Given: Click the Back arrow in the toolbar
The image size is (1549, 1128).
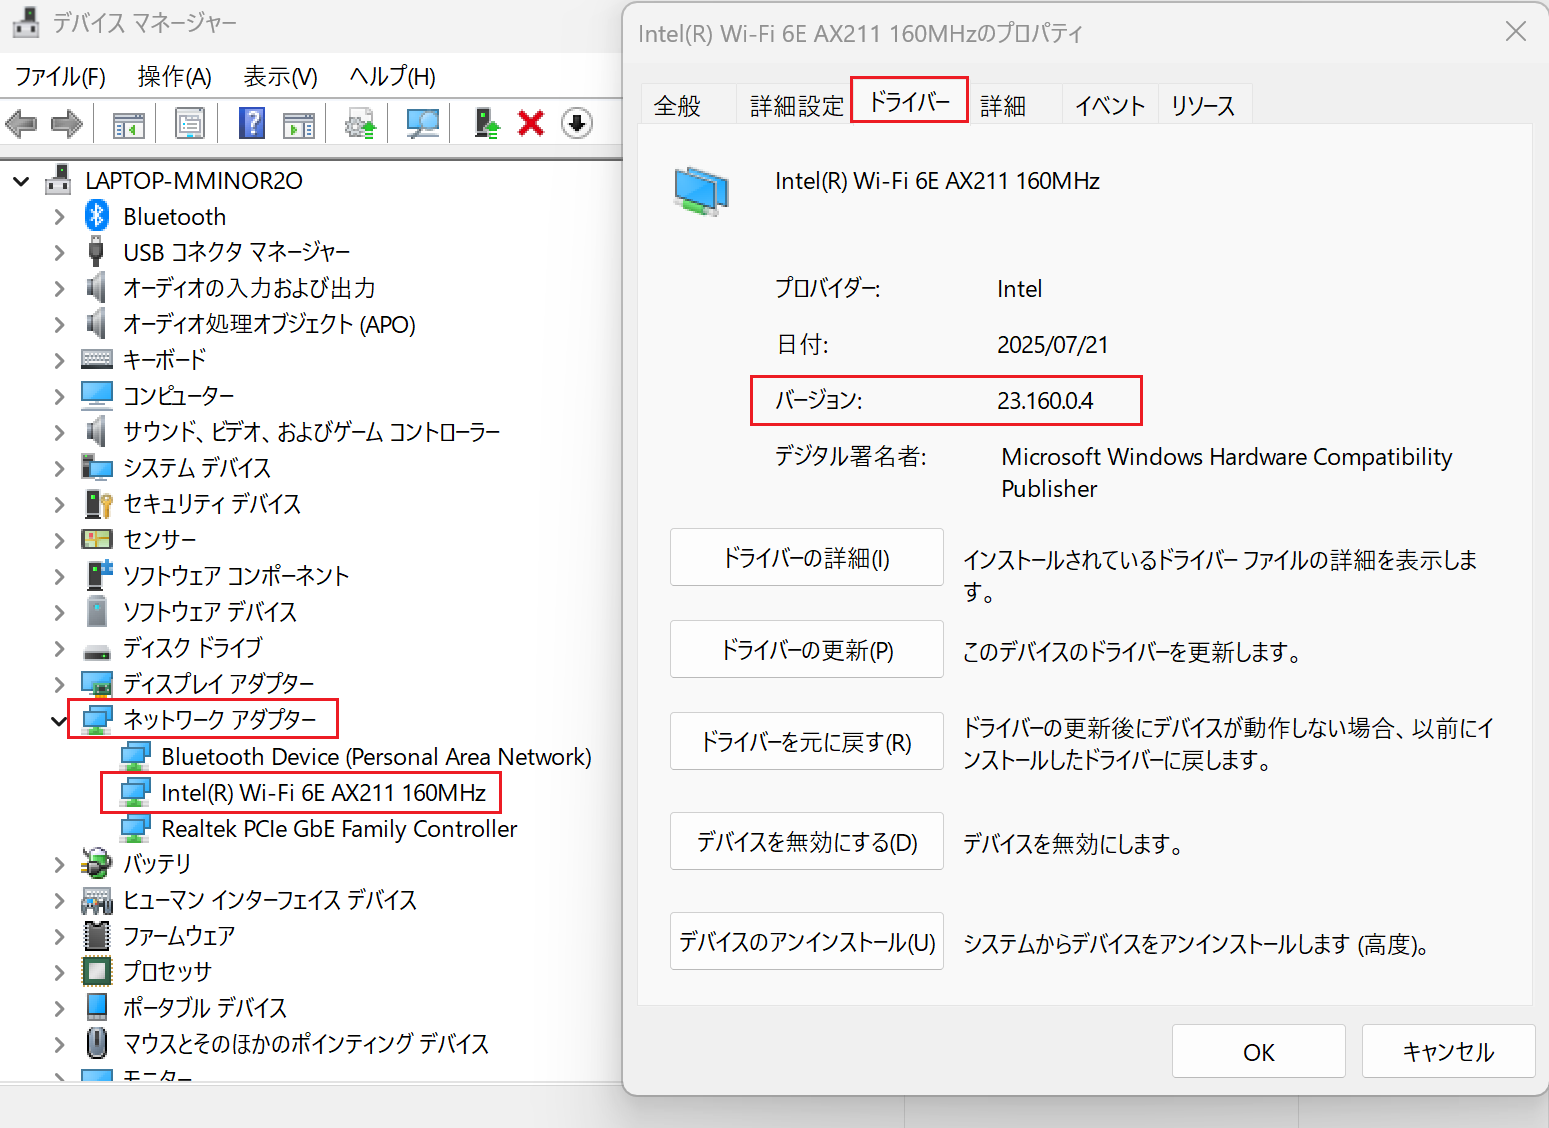Looking at the screenshot, I should pos(21,124).
